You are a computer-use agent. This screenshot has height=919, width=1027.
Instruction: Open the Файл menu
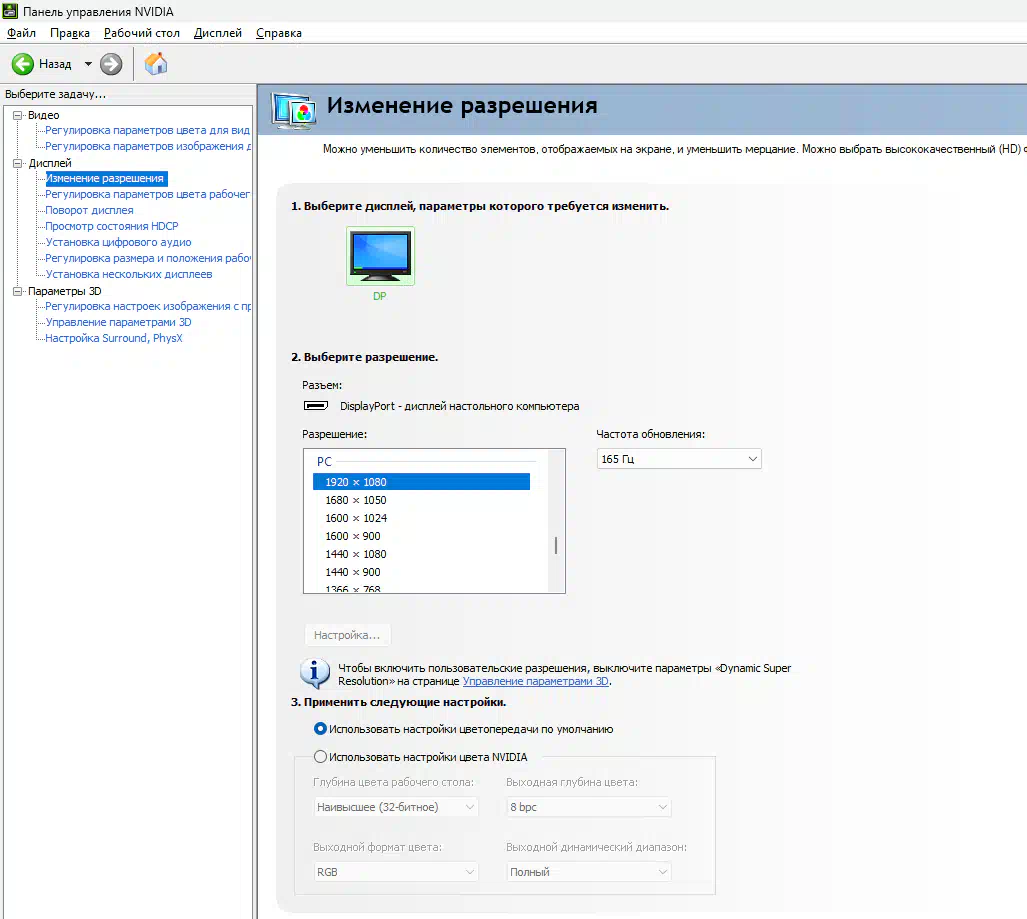pos(21,33)
